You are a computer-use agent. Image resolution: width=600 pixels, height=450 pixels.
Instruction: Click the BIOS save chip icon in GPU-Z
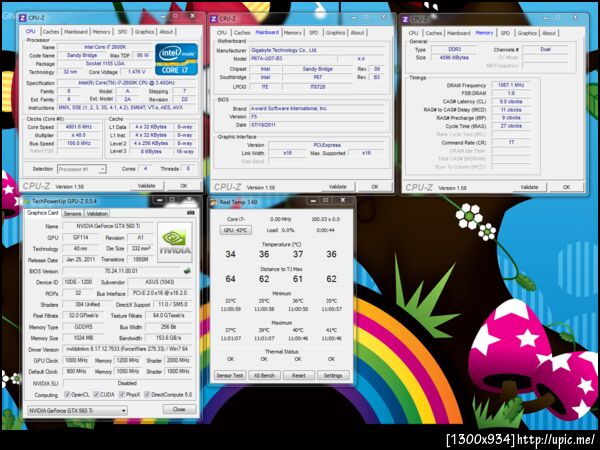[187, 271]
